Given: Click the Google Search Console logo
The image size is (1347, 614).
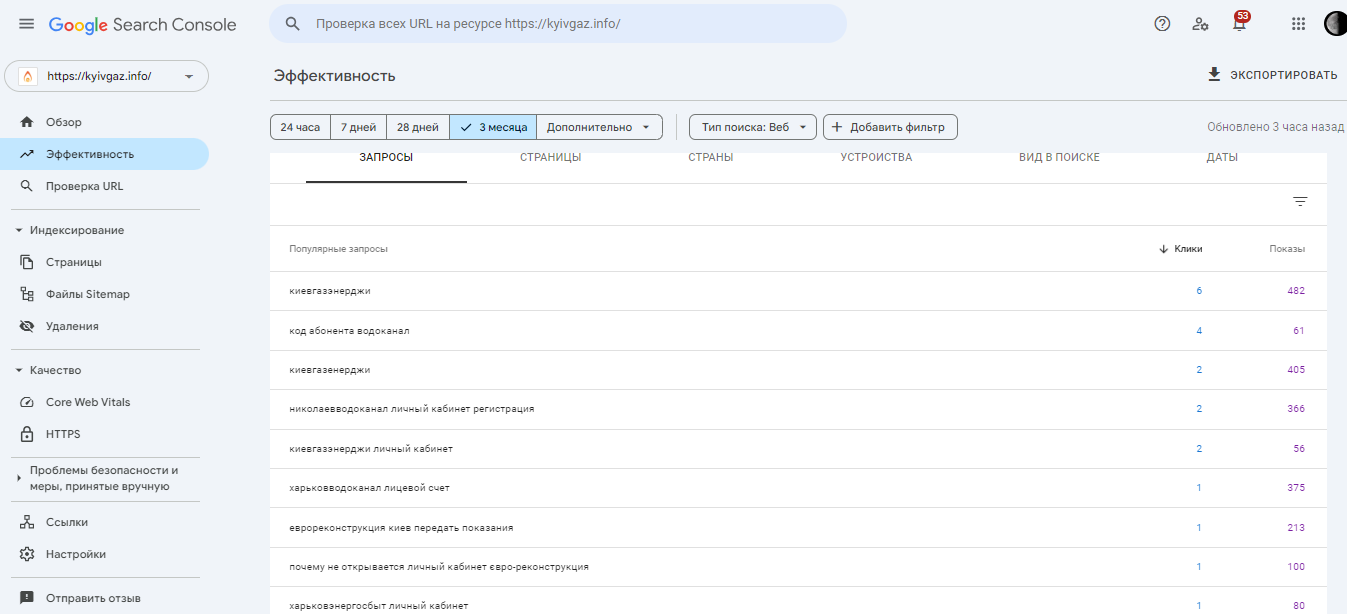Looking at the screenshot, I should point(143,25).
